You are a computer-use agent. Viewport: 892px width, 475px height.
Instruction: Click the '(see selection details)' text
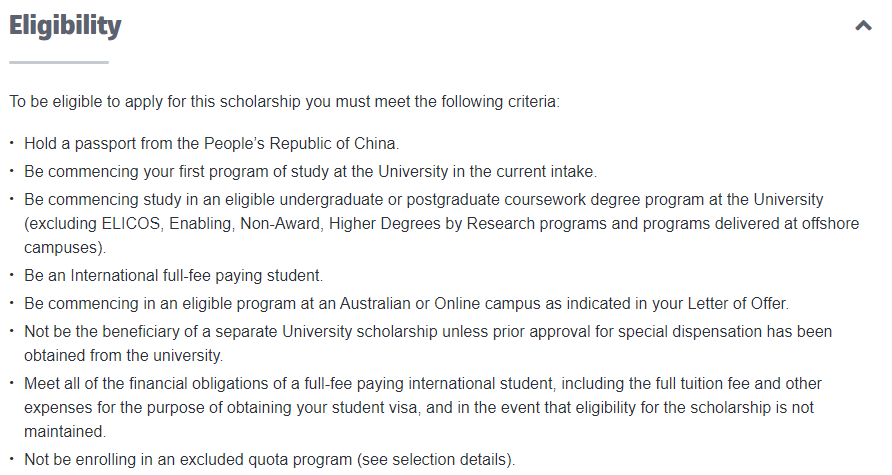436,460
